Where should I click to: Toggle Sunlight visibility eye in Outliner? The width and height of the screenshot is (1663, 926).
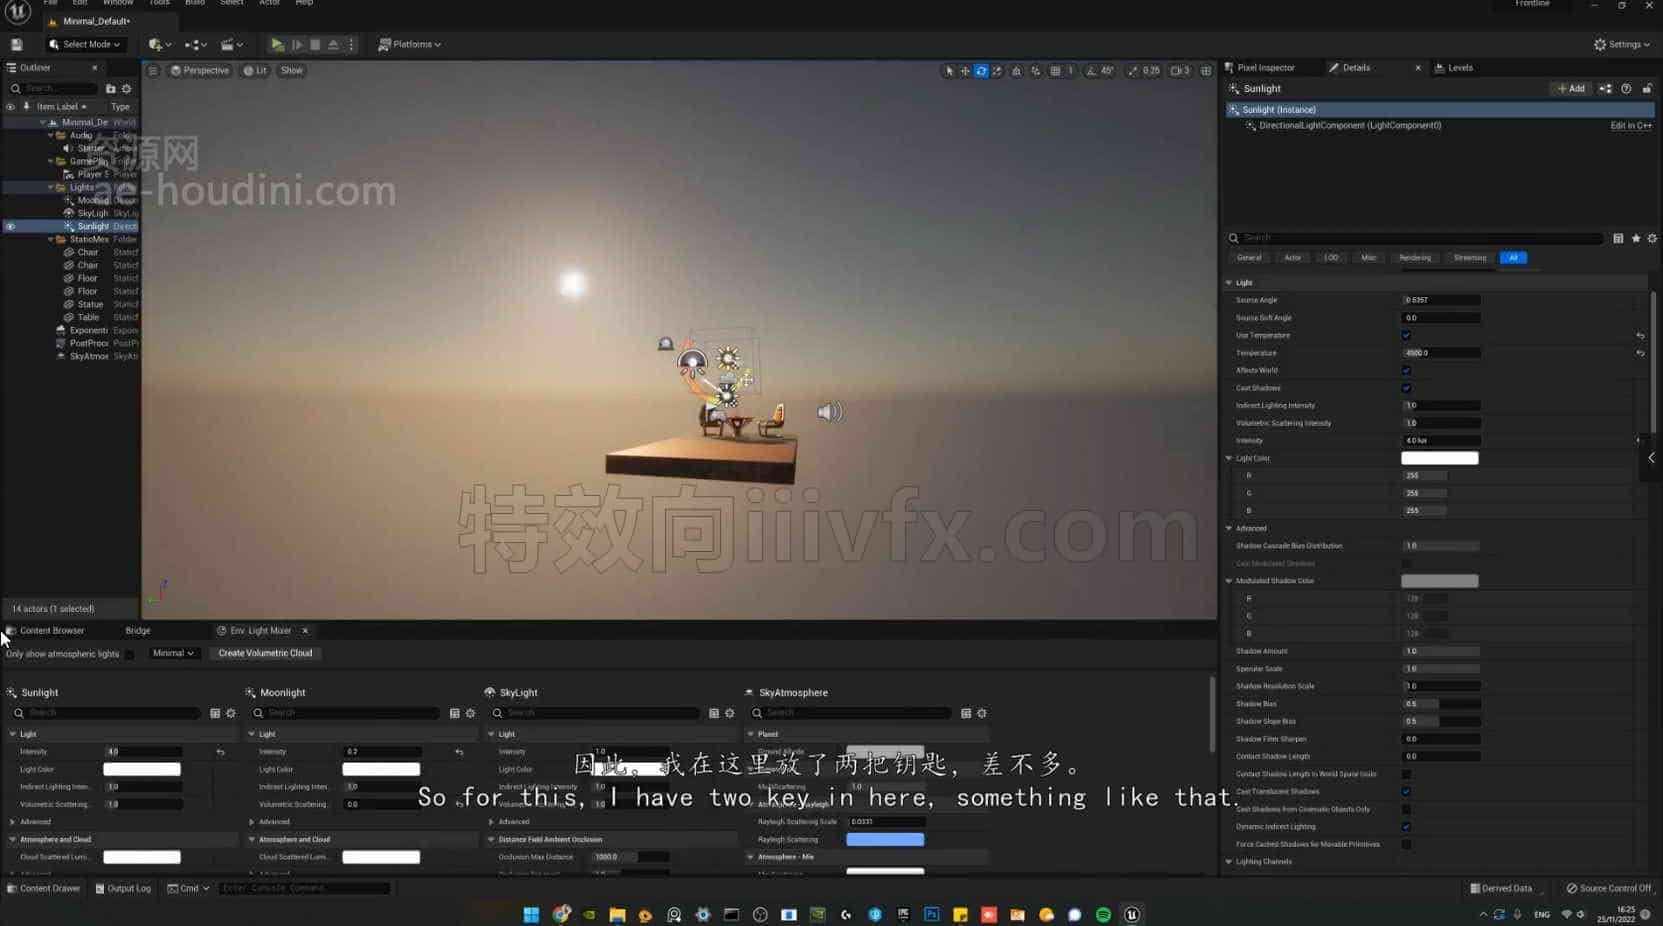point(10,227)
